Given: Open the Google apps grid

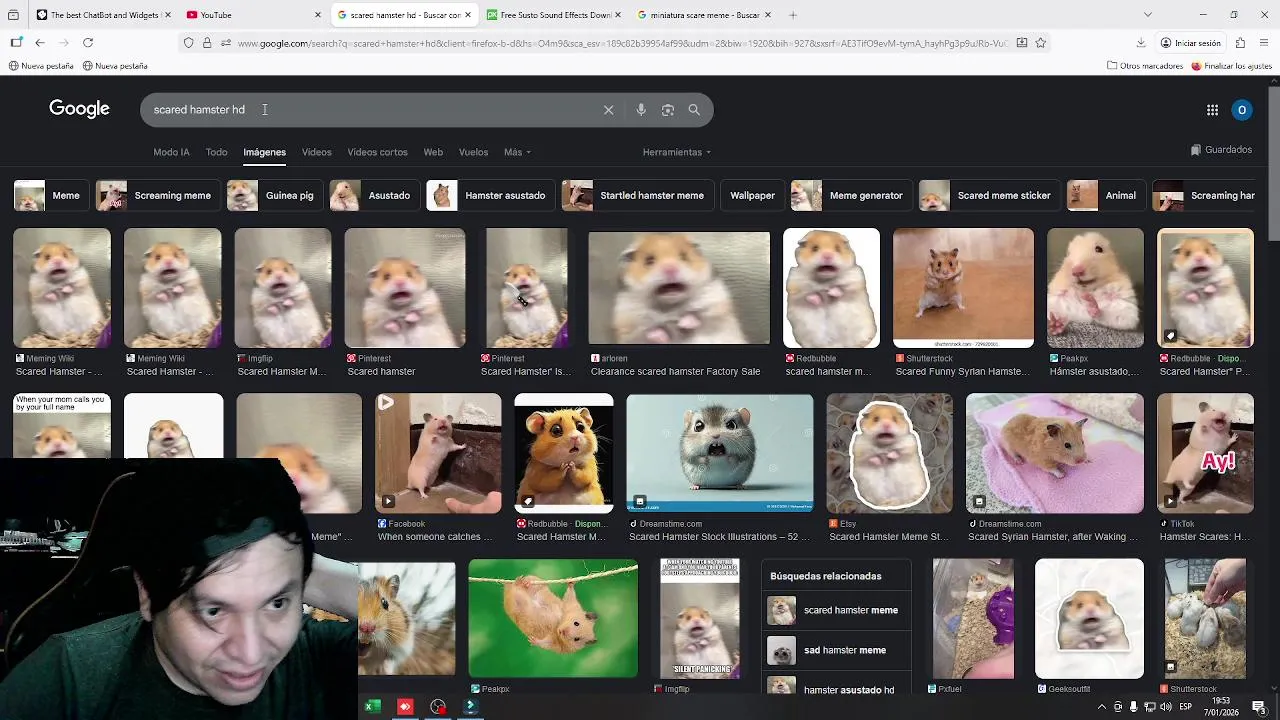Looking at the screenshot, I should pyautogui.click(x=1212, y=110).
